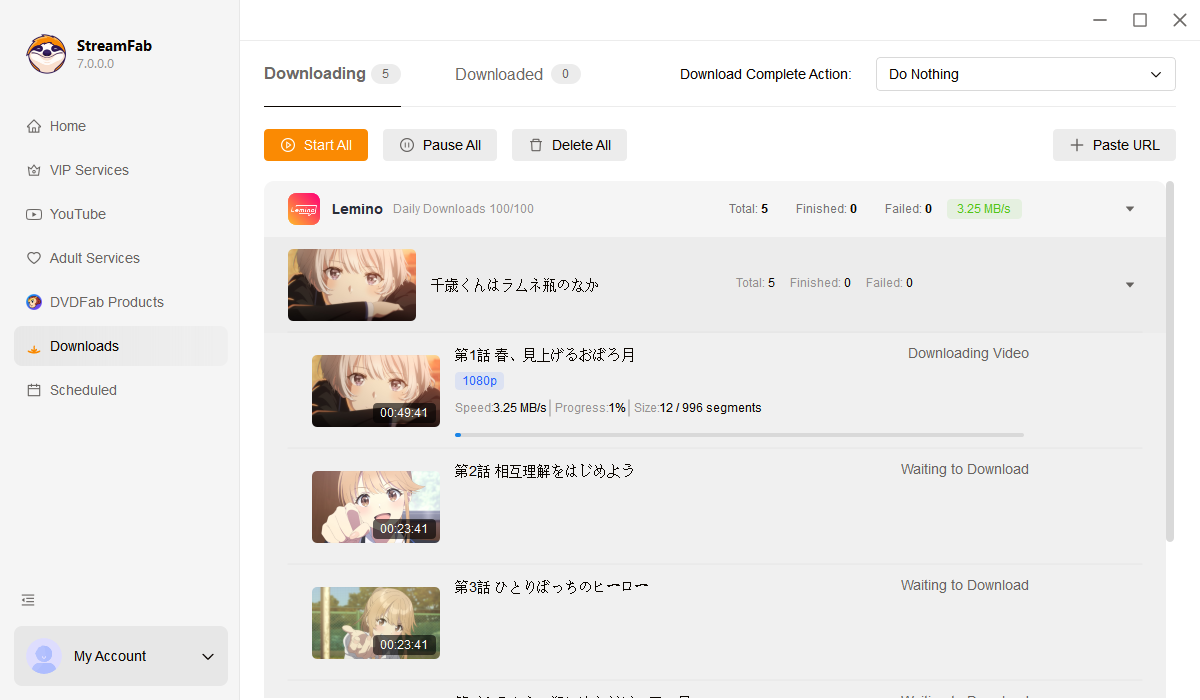Click Delete All to clear the queue
Viewport: 1200px width, 700px height.
click(569, 145)
